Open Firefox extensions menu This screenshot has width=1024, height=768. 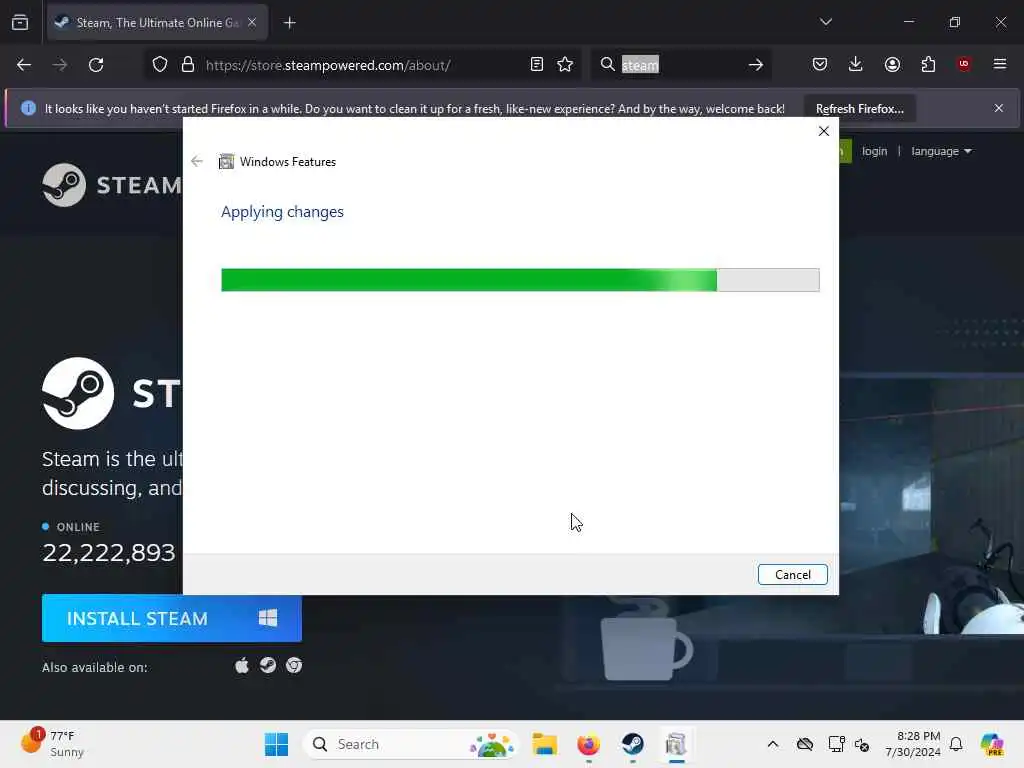[x=928, y=64]
